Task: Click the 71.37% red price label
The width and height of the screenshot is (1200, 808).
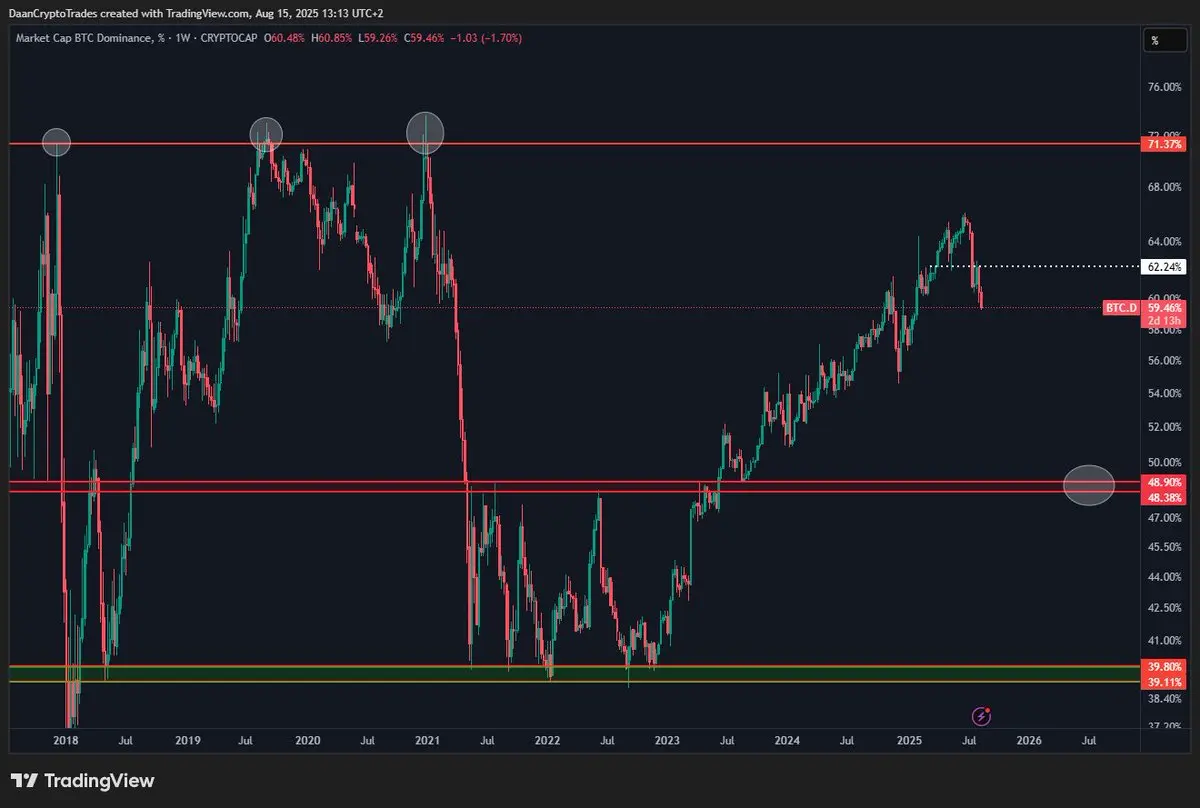Action: pos(1165,144)
